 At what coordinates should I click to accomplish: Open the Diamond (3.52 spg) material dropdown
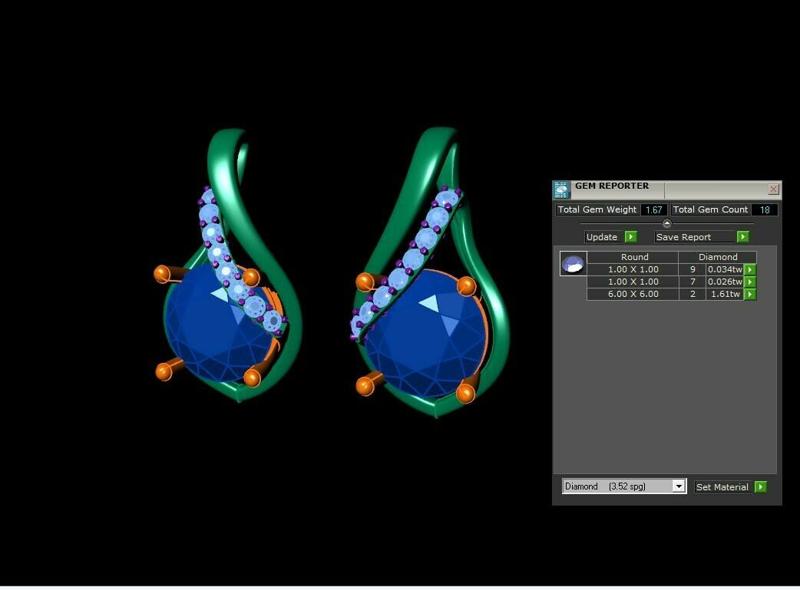tap(678, 486)
